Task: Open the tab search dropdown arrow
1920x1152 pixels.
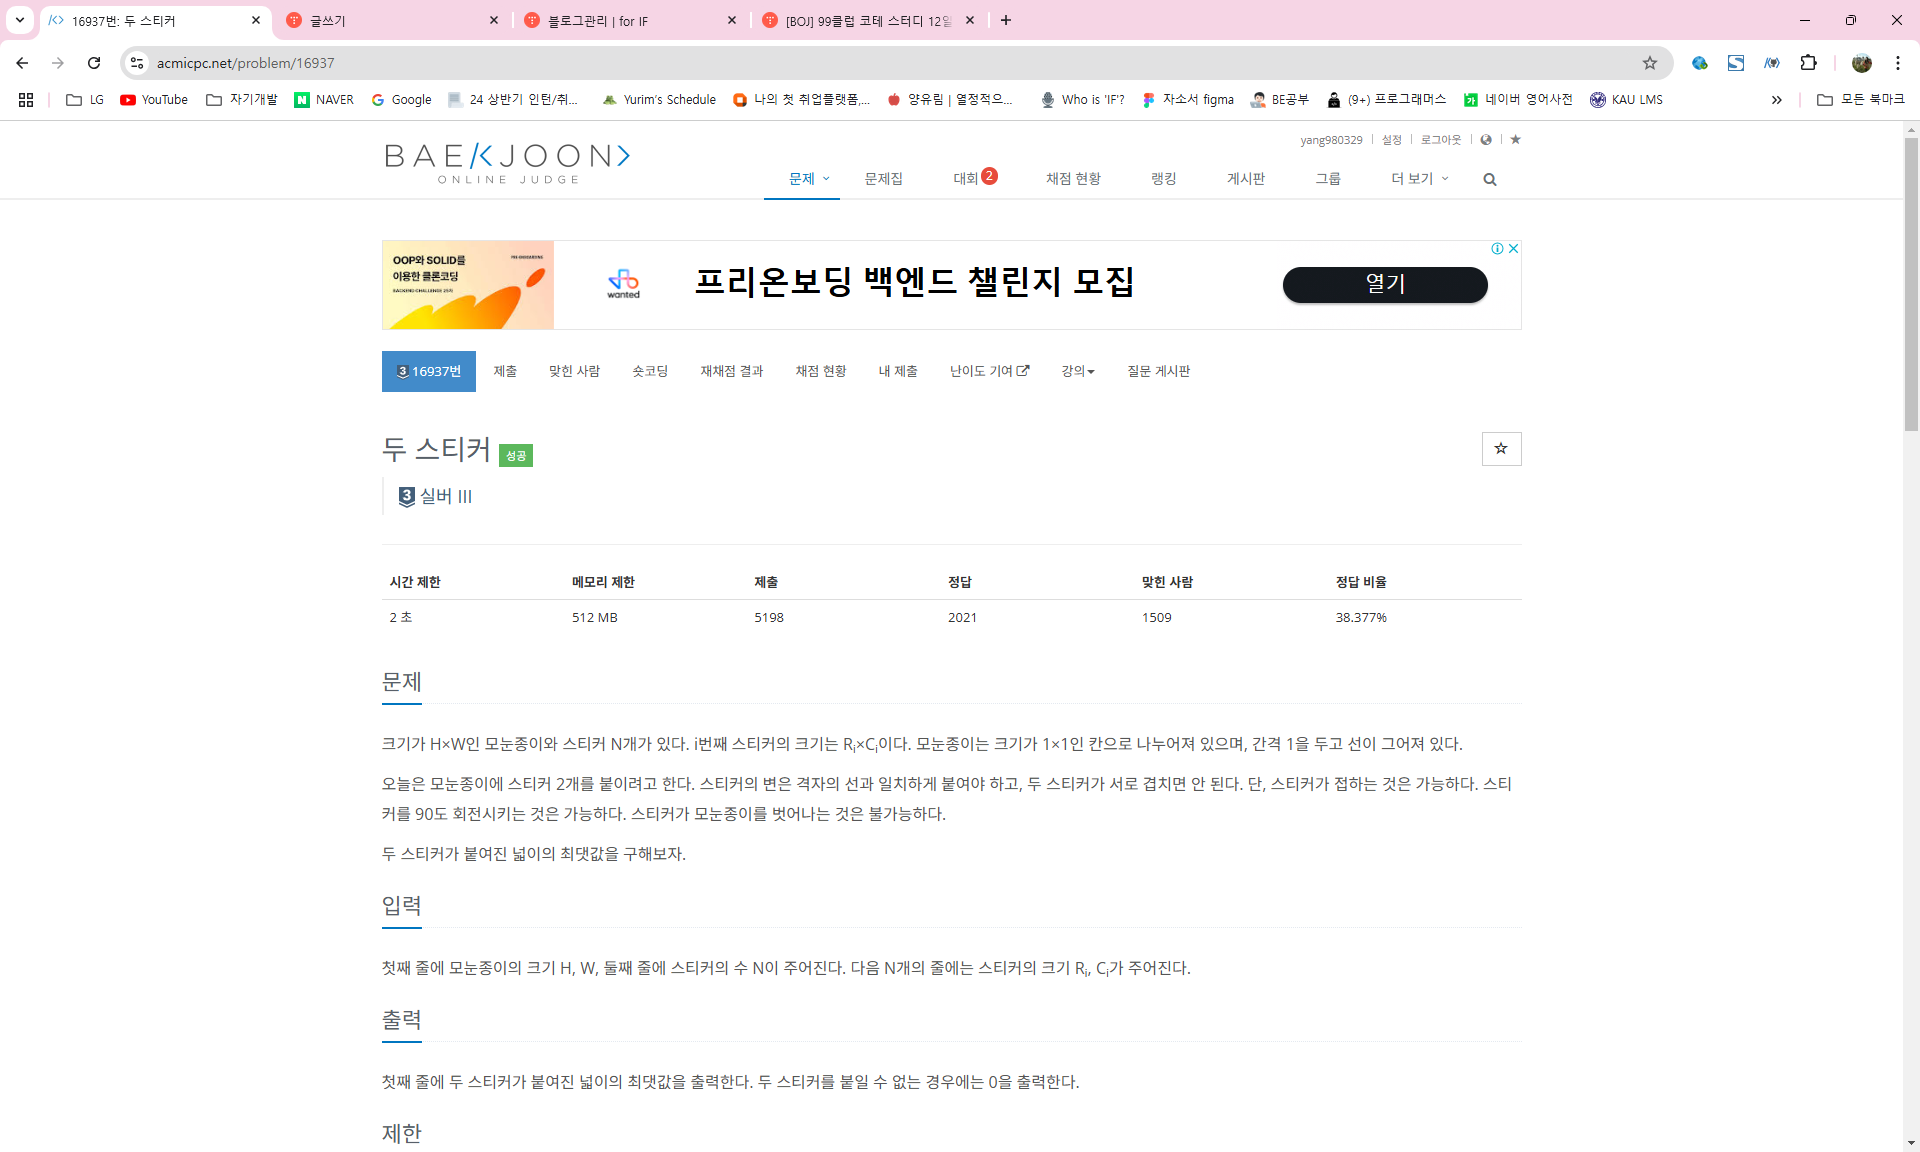Action: point(19,20)
